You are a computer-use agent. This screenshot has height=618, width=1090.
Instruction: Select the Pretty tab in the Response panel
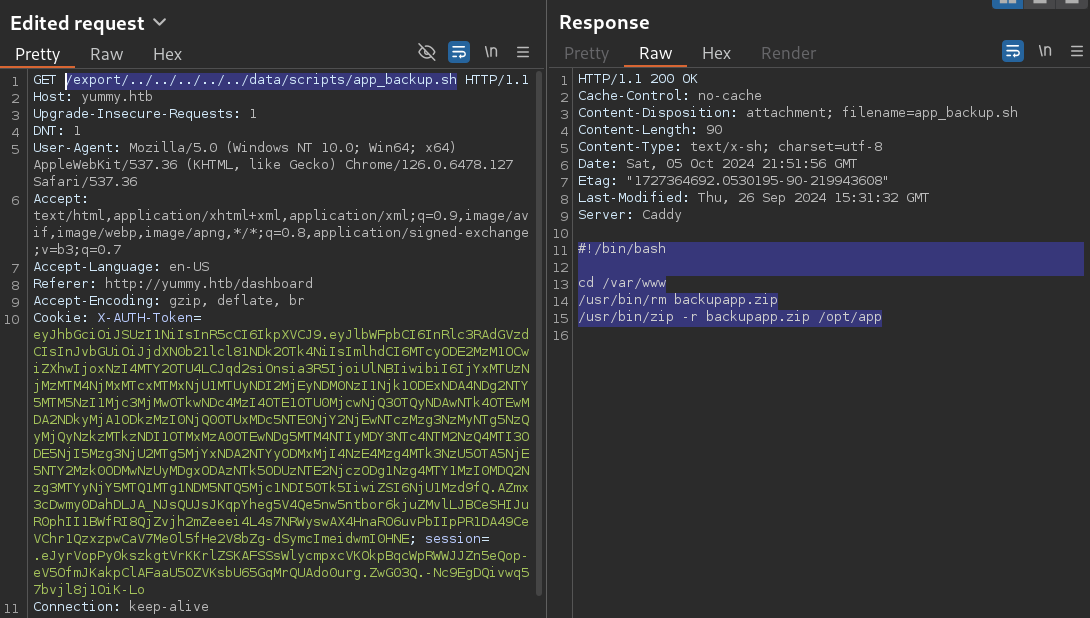[x=586, y=54]
